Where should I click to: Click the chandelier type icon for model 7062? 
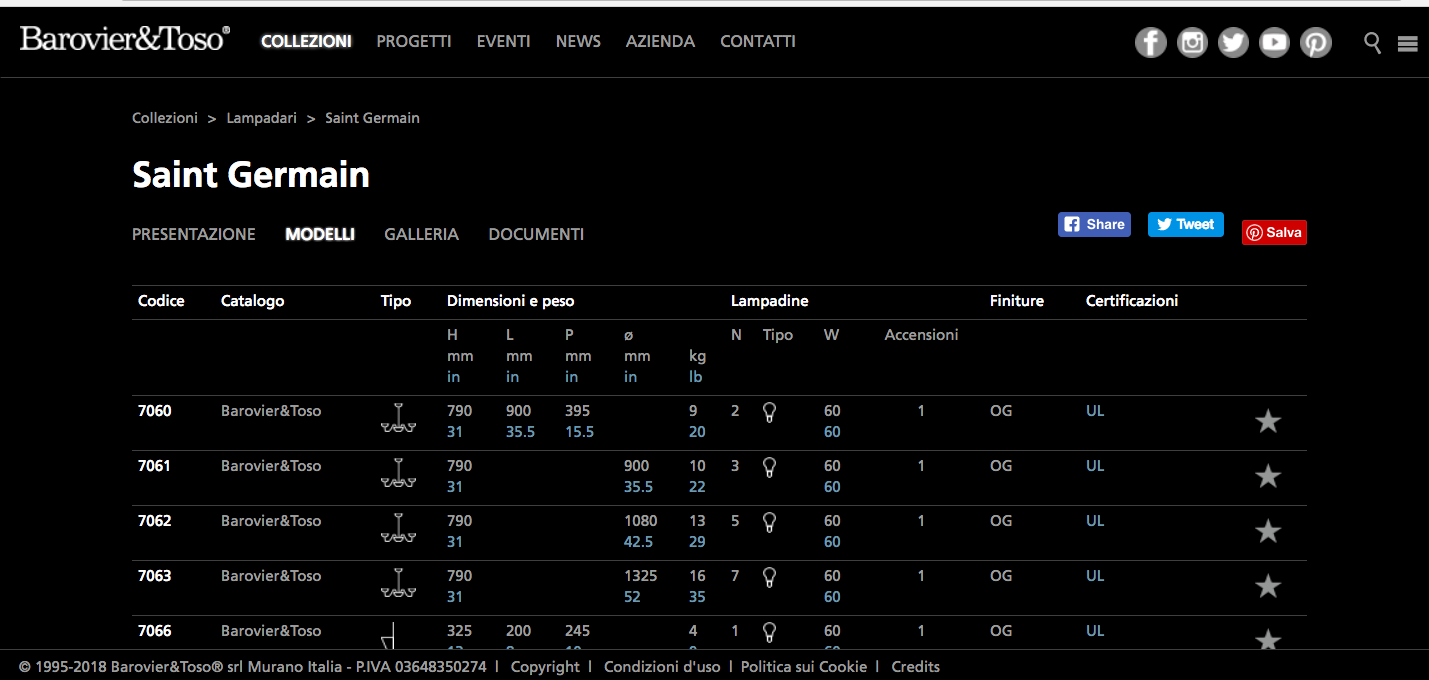tap(397, 528)
